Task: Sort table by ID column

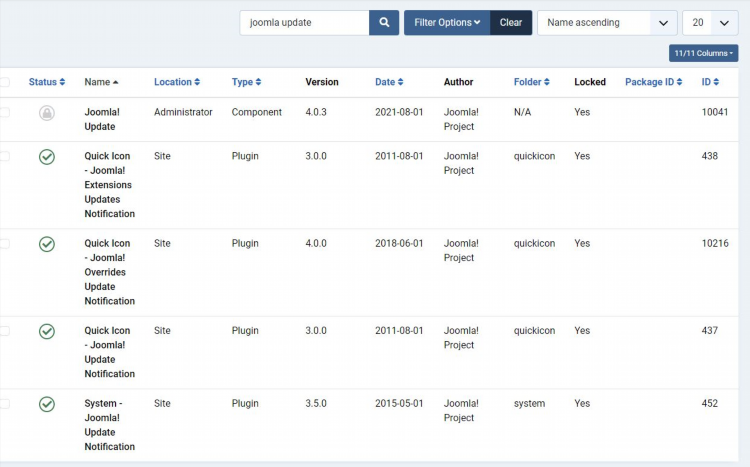Action: coord(710,82)
